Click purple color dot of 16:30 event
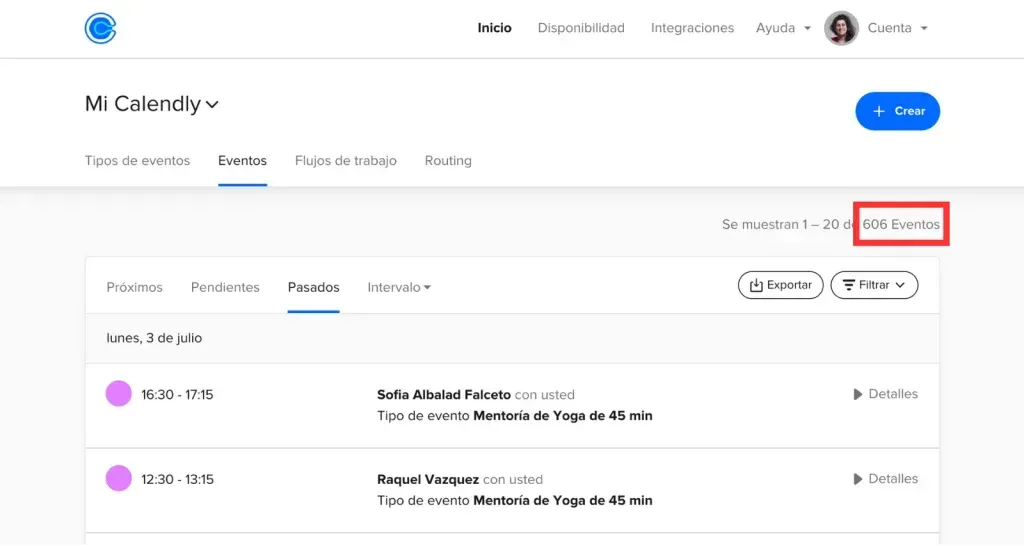This screenshot has width=1024, height=546. pyautogui.click(x=119, y=394)
